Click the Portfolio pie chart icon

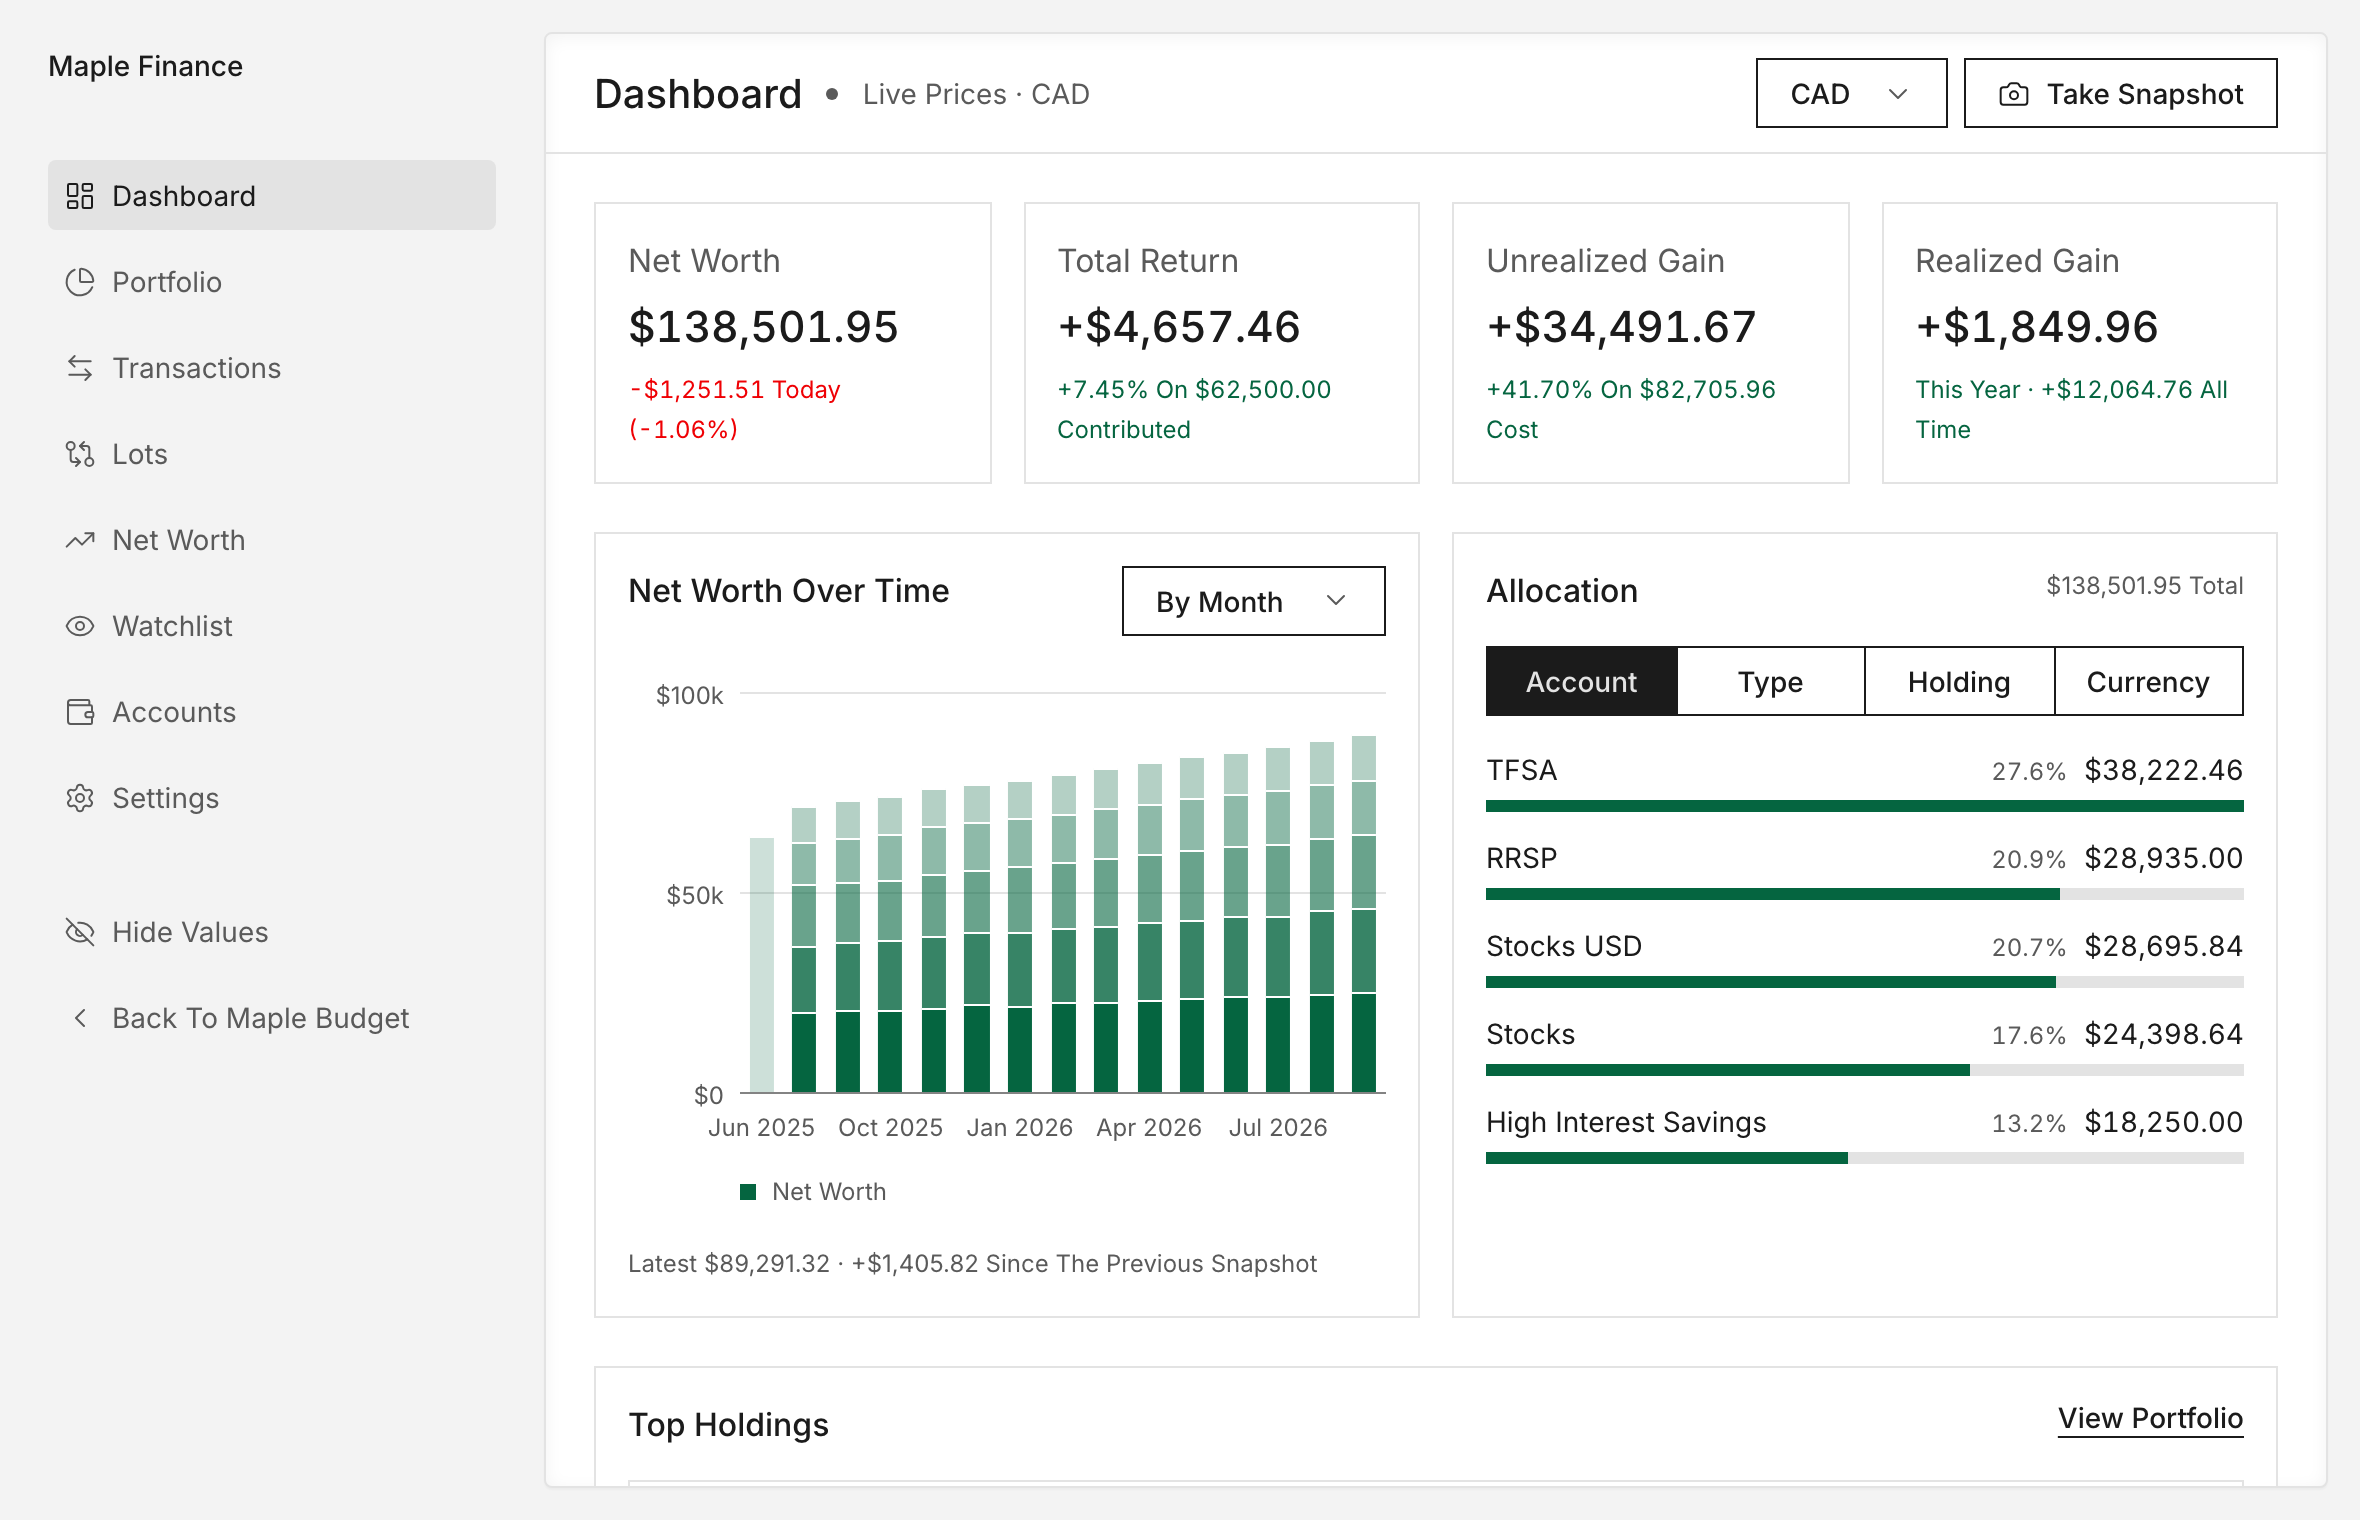tap(80, 282)
